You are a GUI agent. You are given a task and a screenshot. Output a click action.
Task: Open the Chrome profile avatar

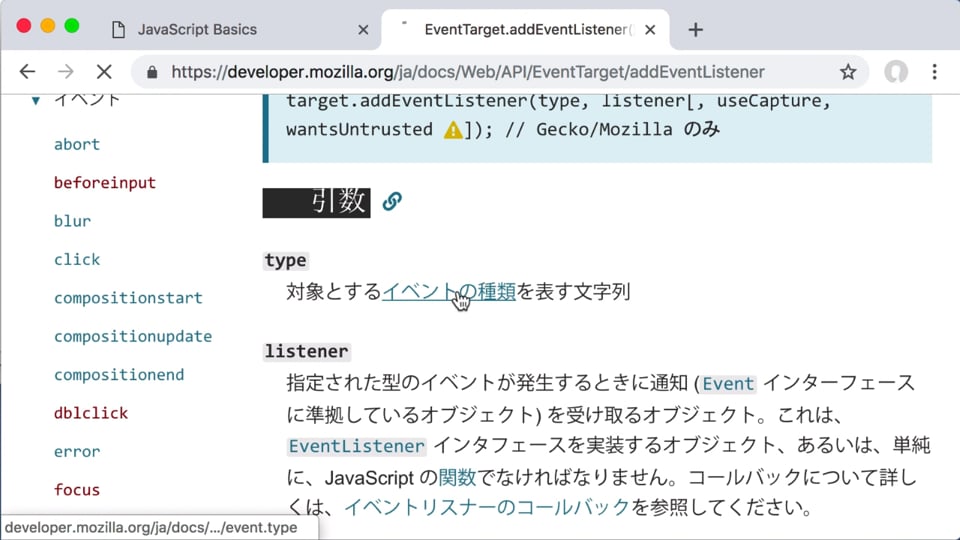tap(896, 72)
